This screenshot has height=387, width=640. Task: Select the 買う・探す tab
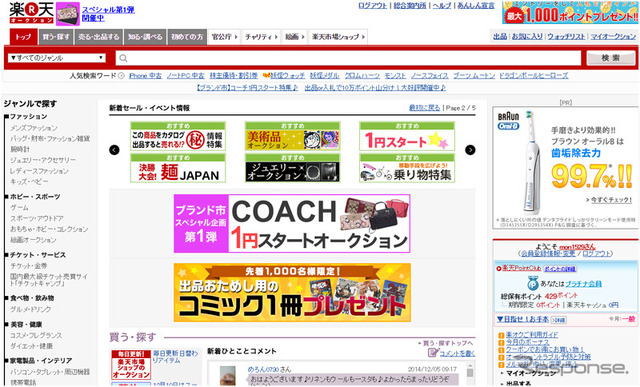click(x=56, y=37)
